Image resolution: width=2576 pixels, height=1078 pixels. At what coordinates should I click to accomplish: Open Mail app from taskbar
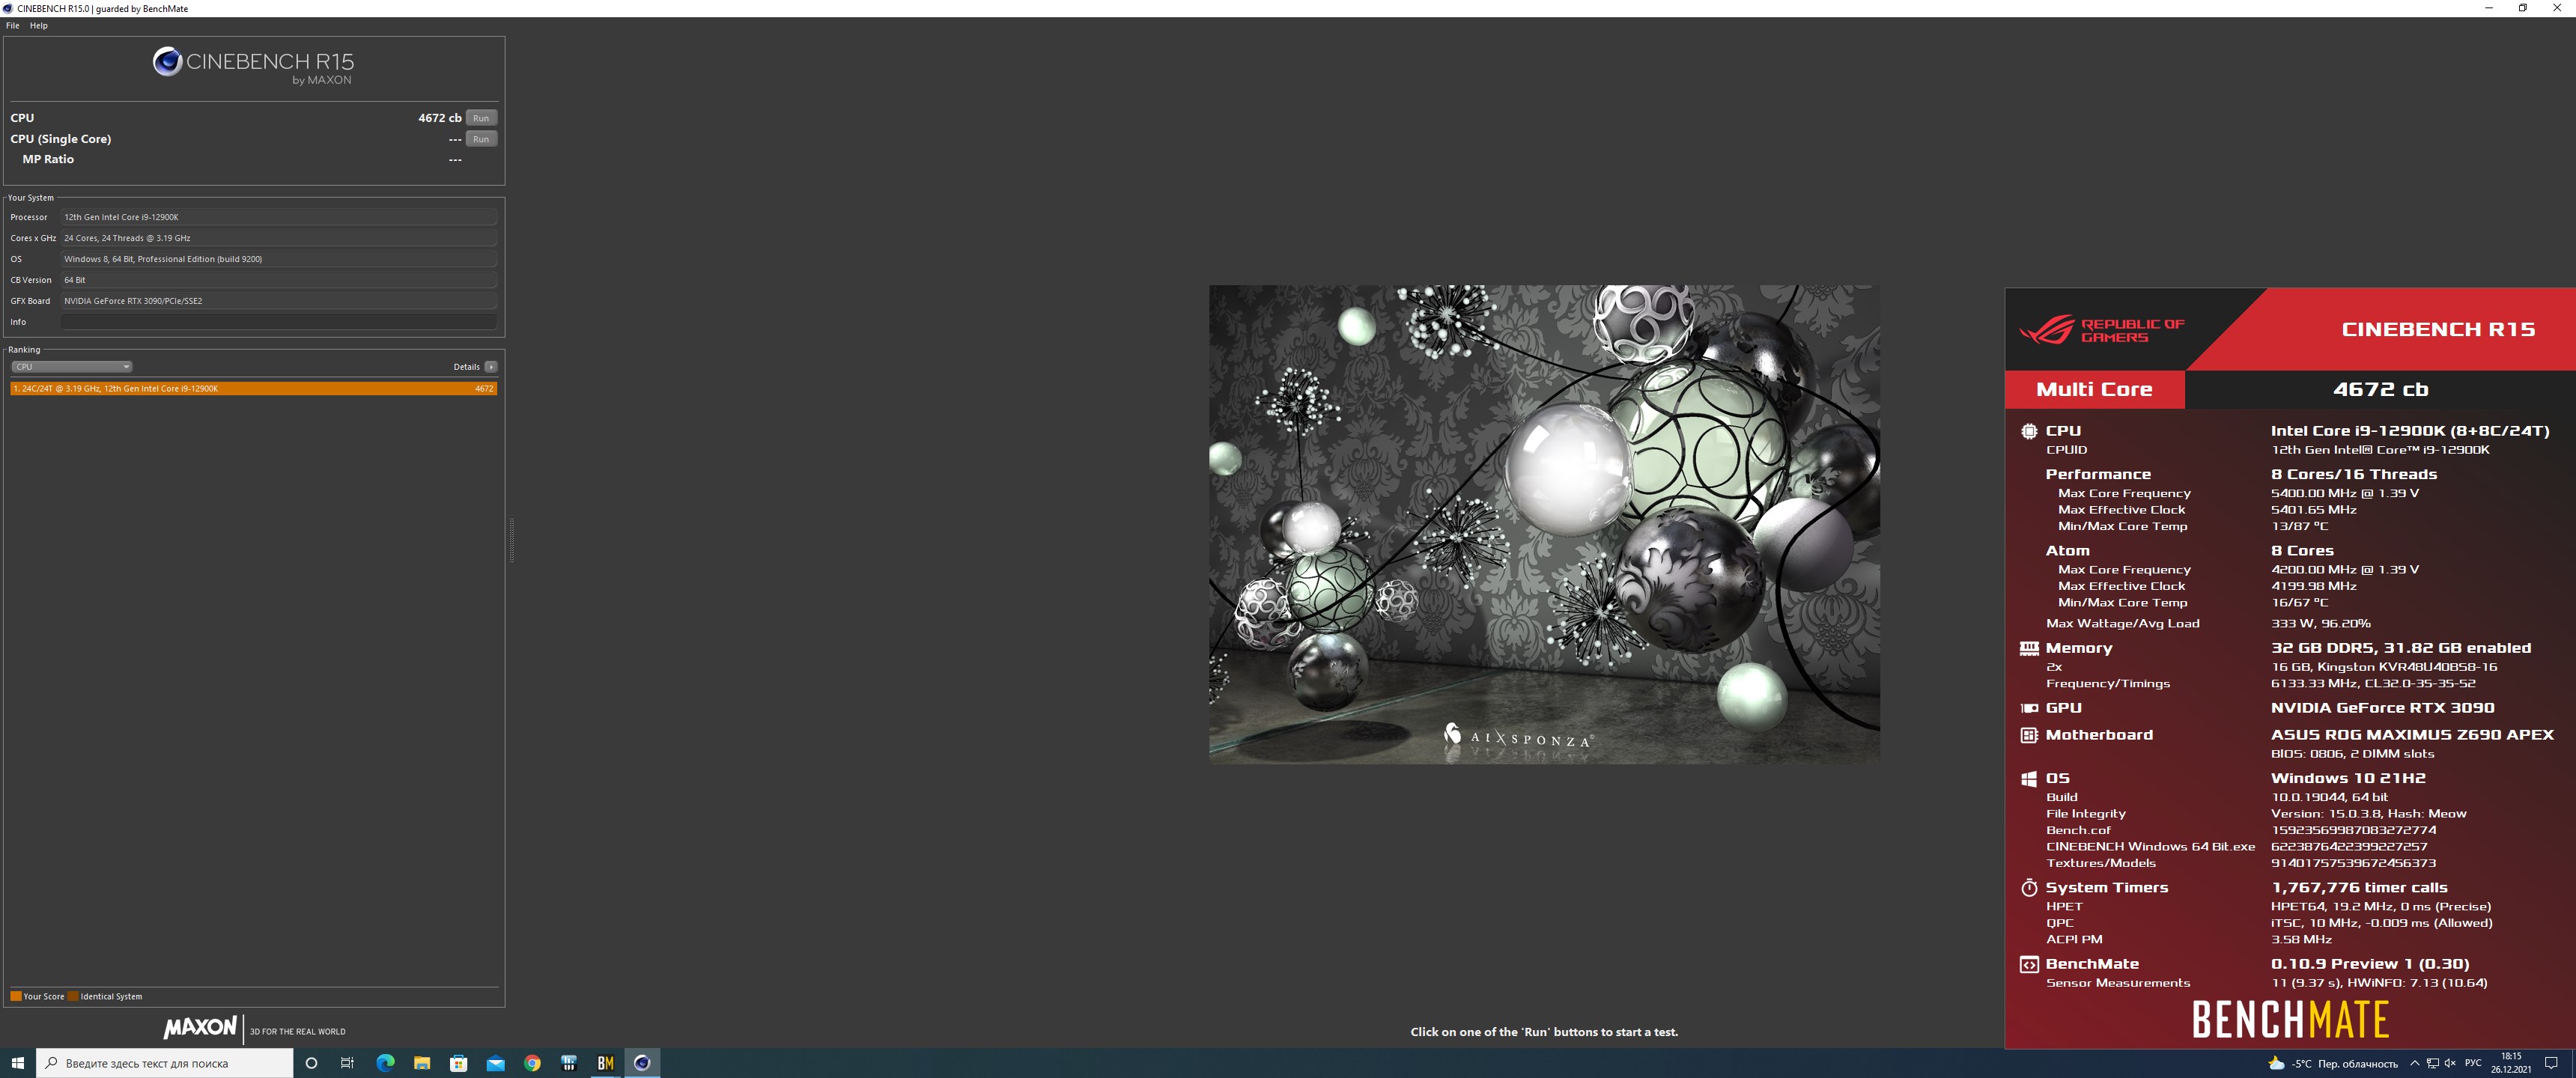pos(495,1063)
